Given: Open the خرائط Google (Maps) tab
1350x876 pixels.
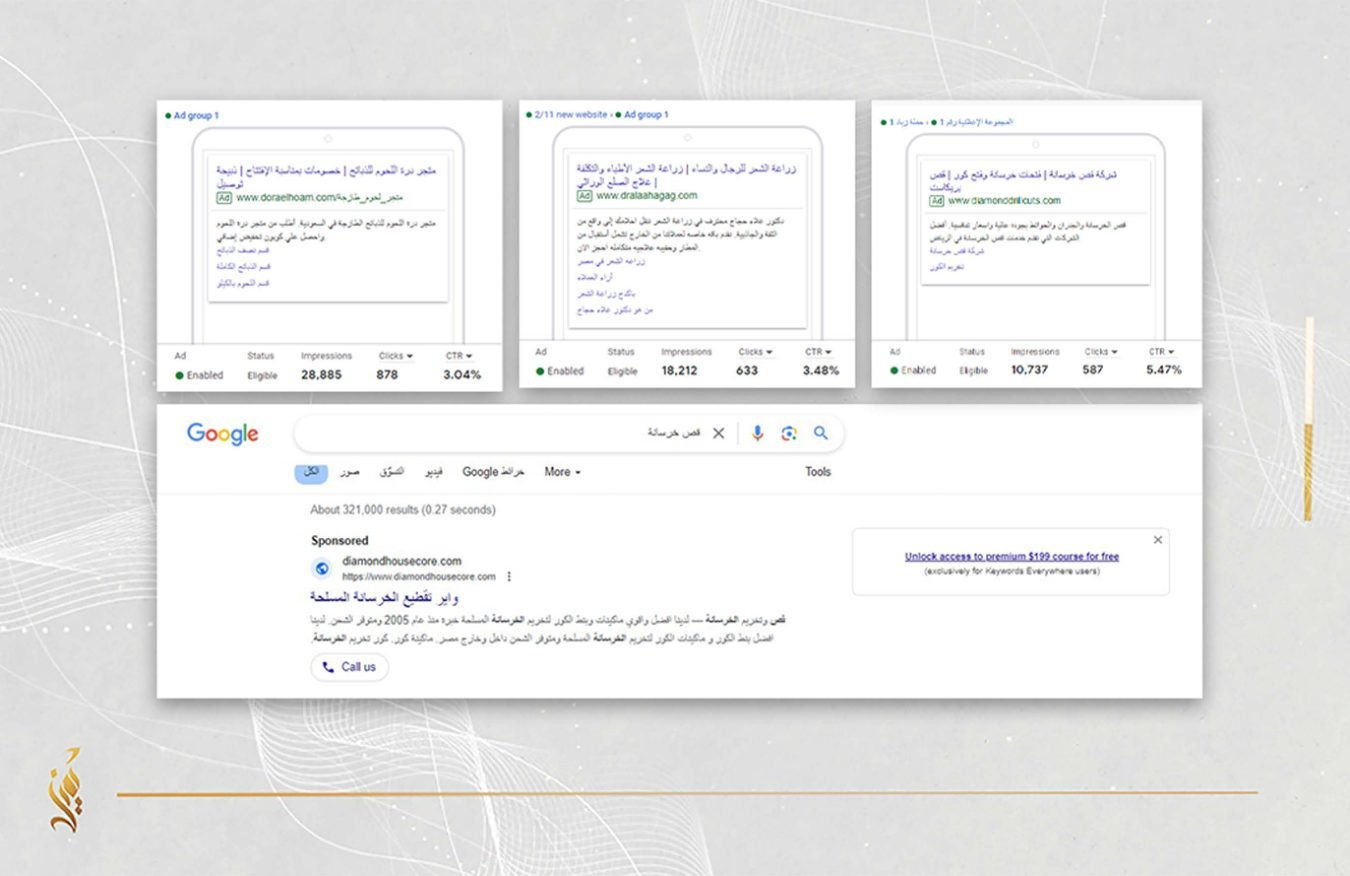Looking at the screenshot, I should point(493,472).
